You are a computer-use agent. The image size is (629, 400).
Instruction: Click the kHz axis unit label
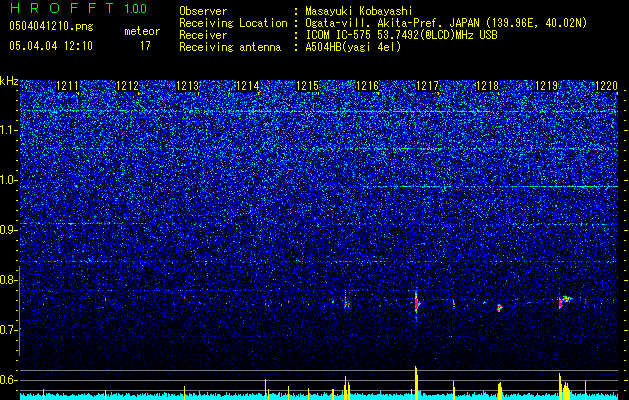(x=9, y=81)
